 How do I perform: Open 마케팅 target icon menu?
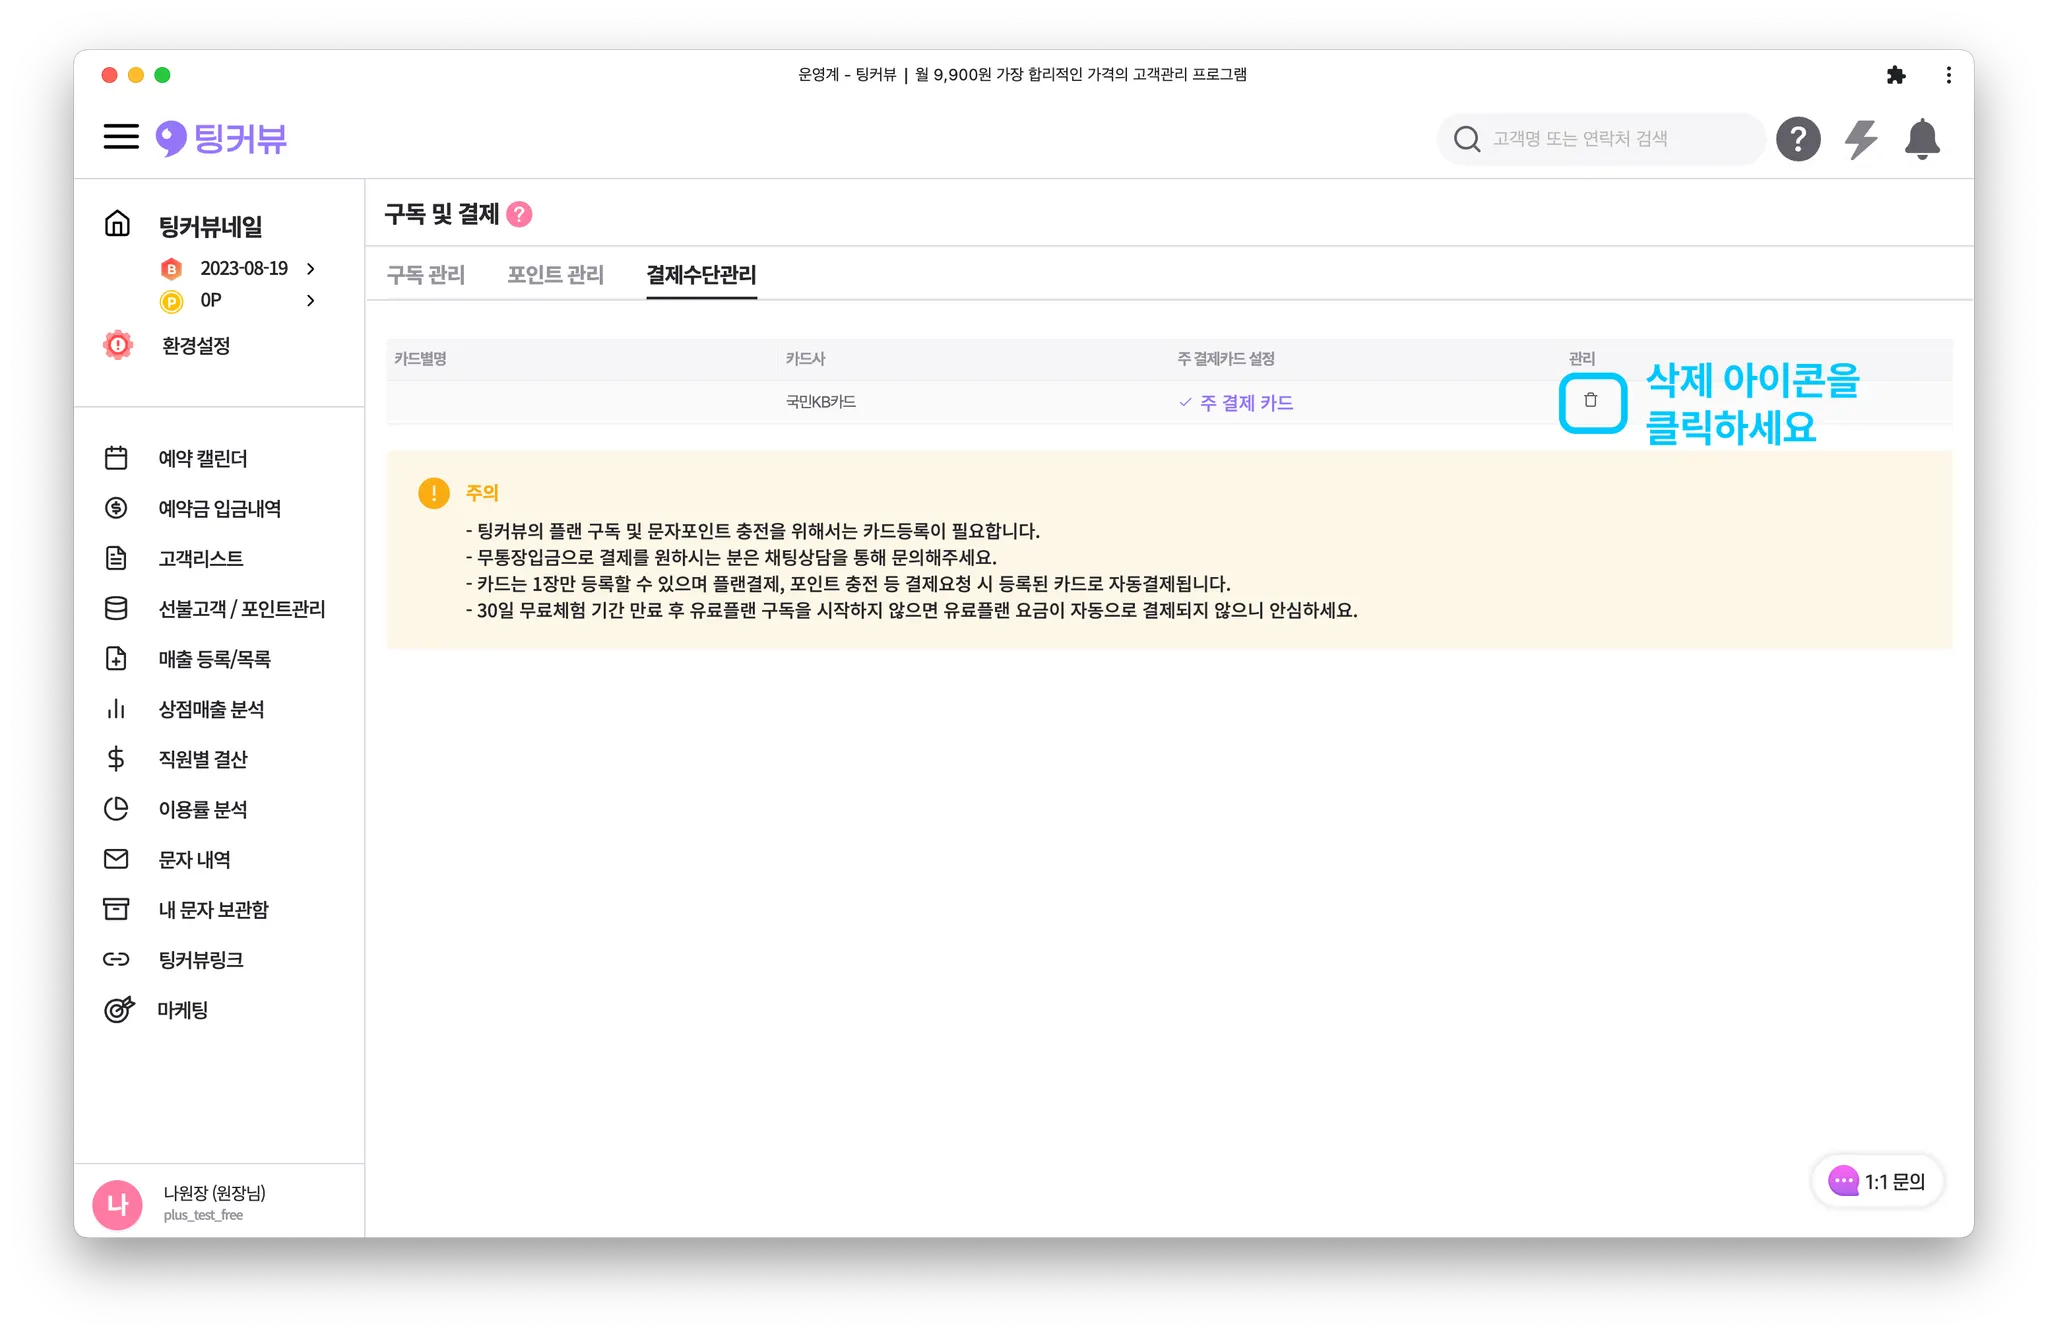pos(119,1010)
